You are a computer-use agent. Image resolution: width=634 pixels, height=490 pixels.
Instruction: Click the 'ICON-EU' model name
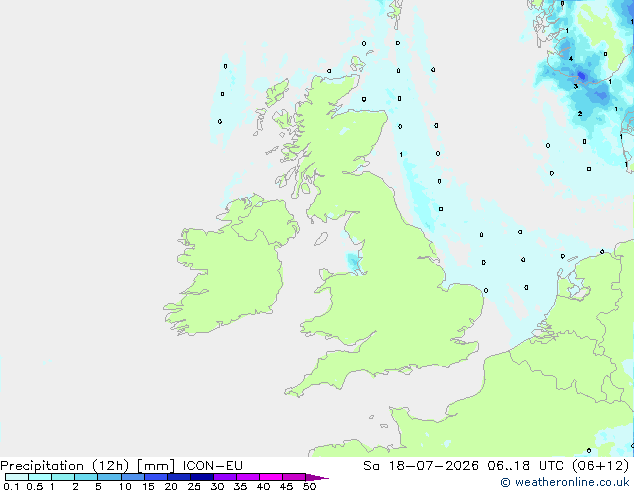pos(212,466)
